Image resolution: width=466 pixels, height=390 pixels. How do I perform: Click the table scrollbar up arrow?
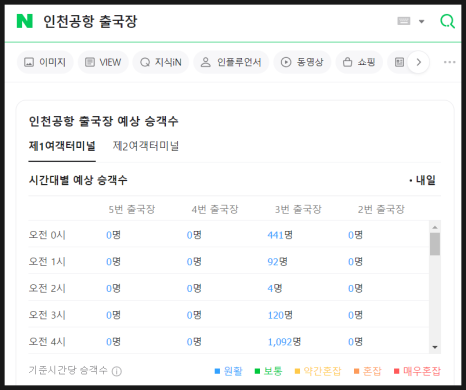(435, 227)
